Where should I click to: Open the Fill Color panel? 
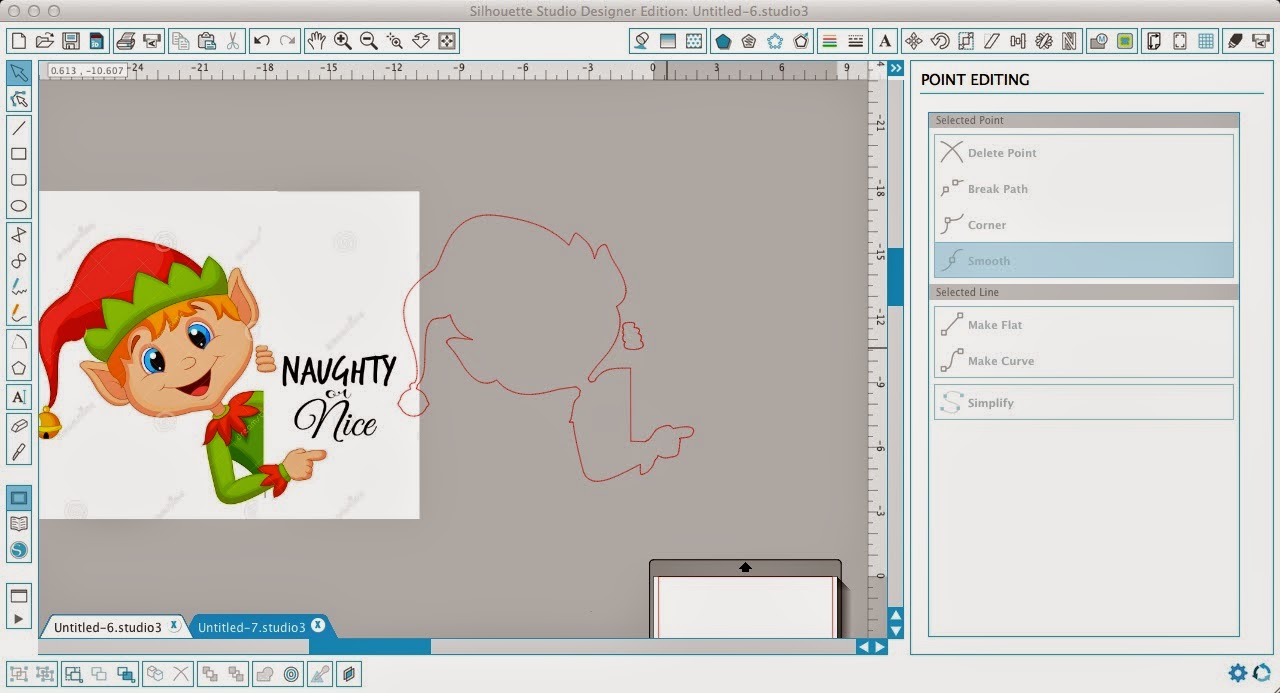click(x=641, y=41)
